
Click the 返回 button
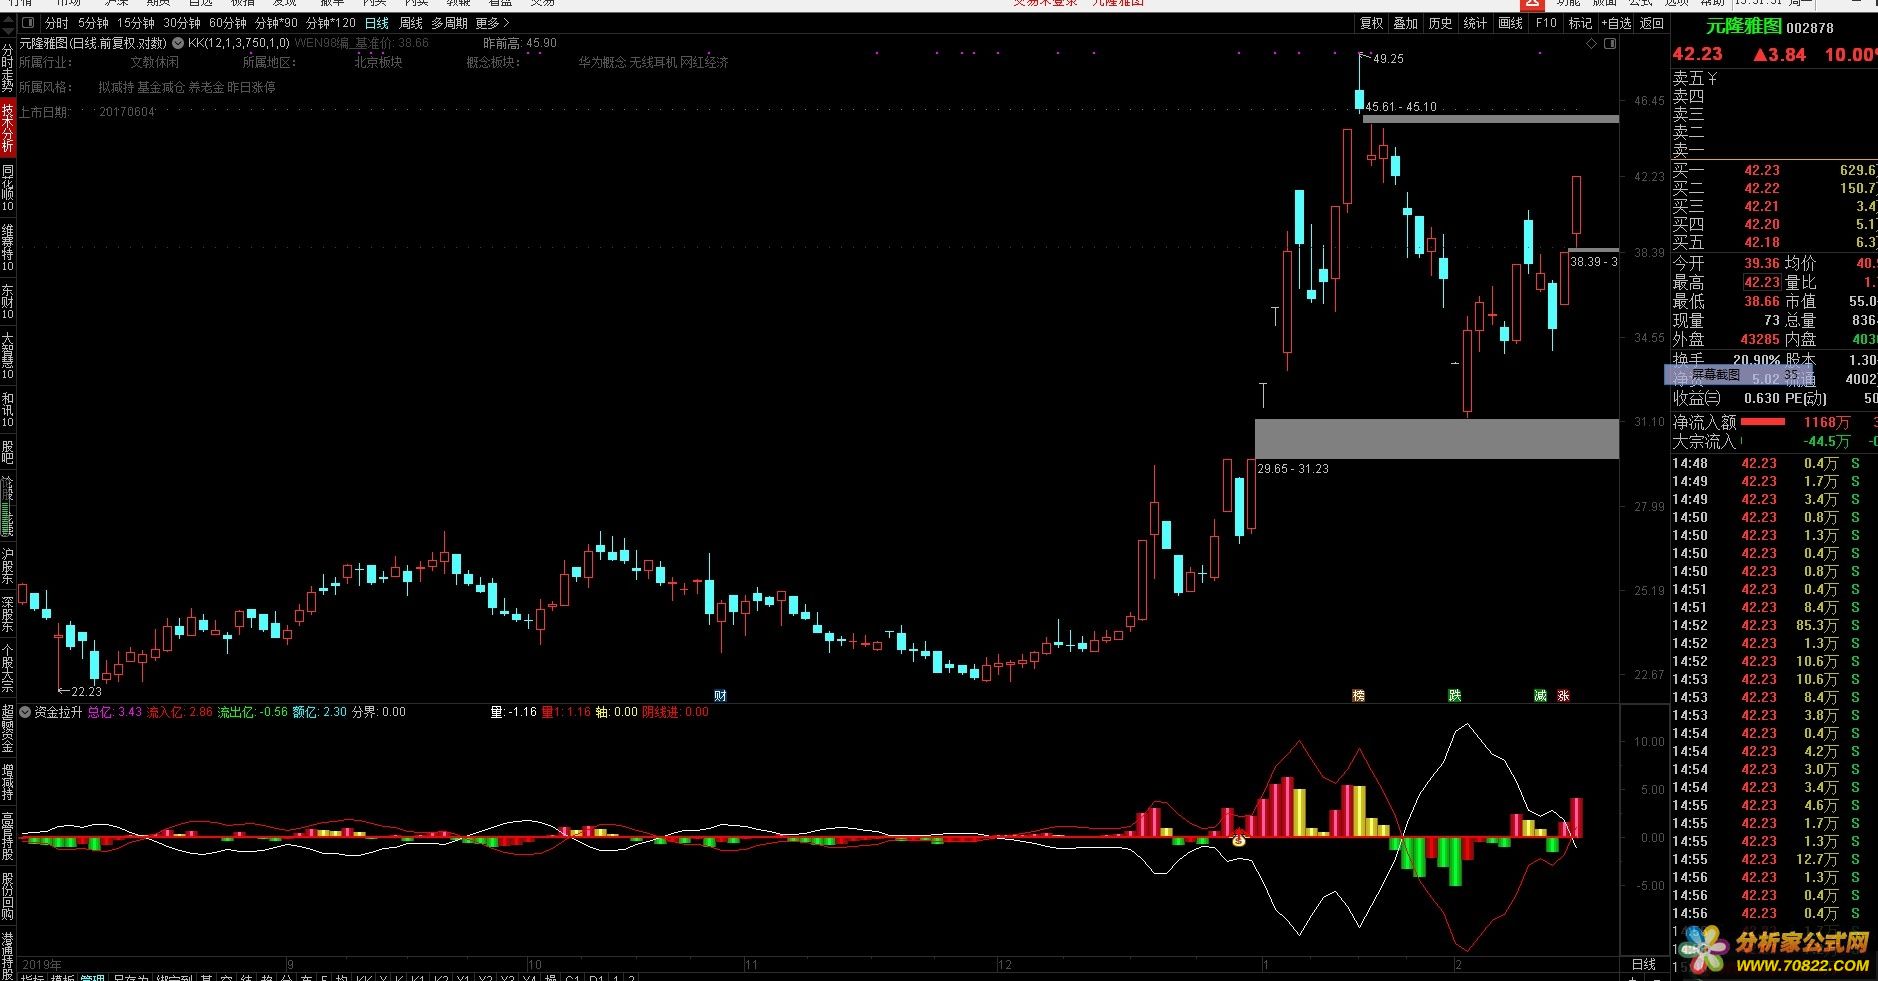[1652, 23]
